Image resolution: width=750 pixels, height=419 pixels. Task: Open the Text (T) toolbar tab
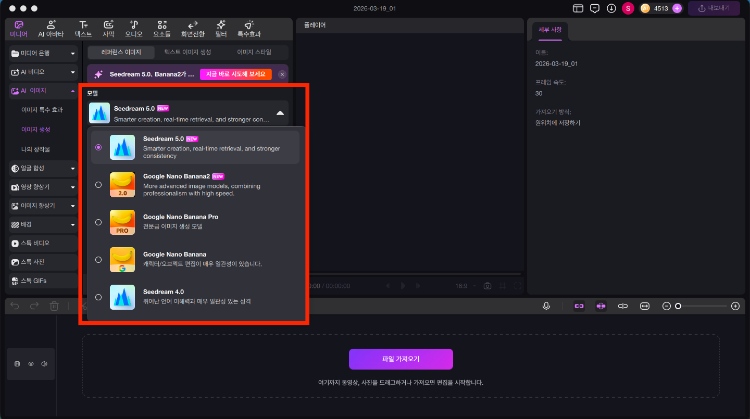83,29
